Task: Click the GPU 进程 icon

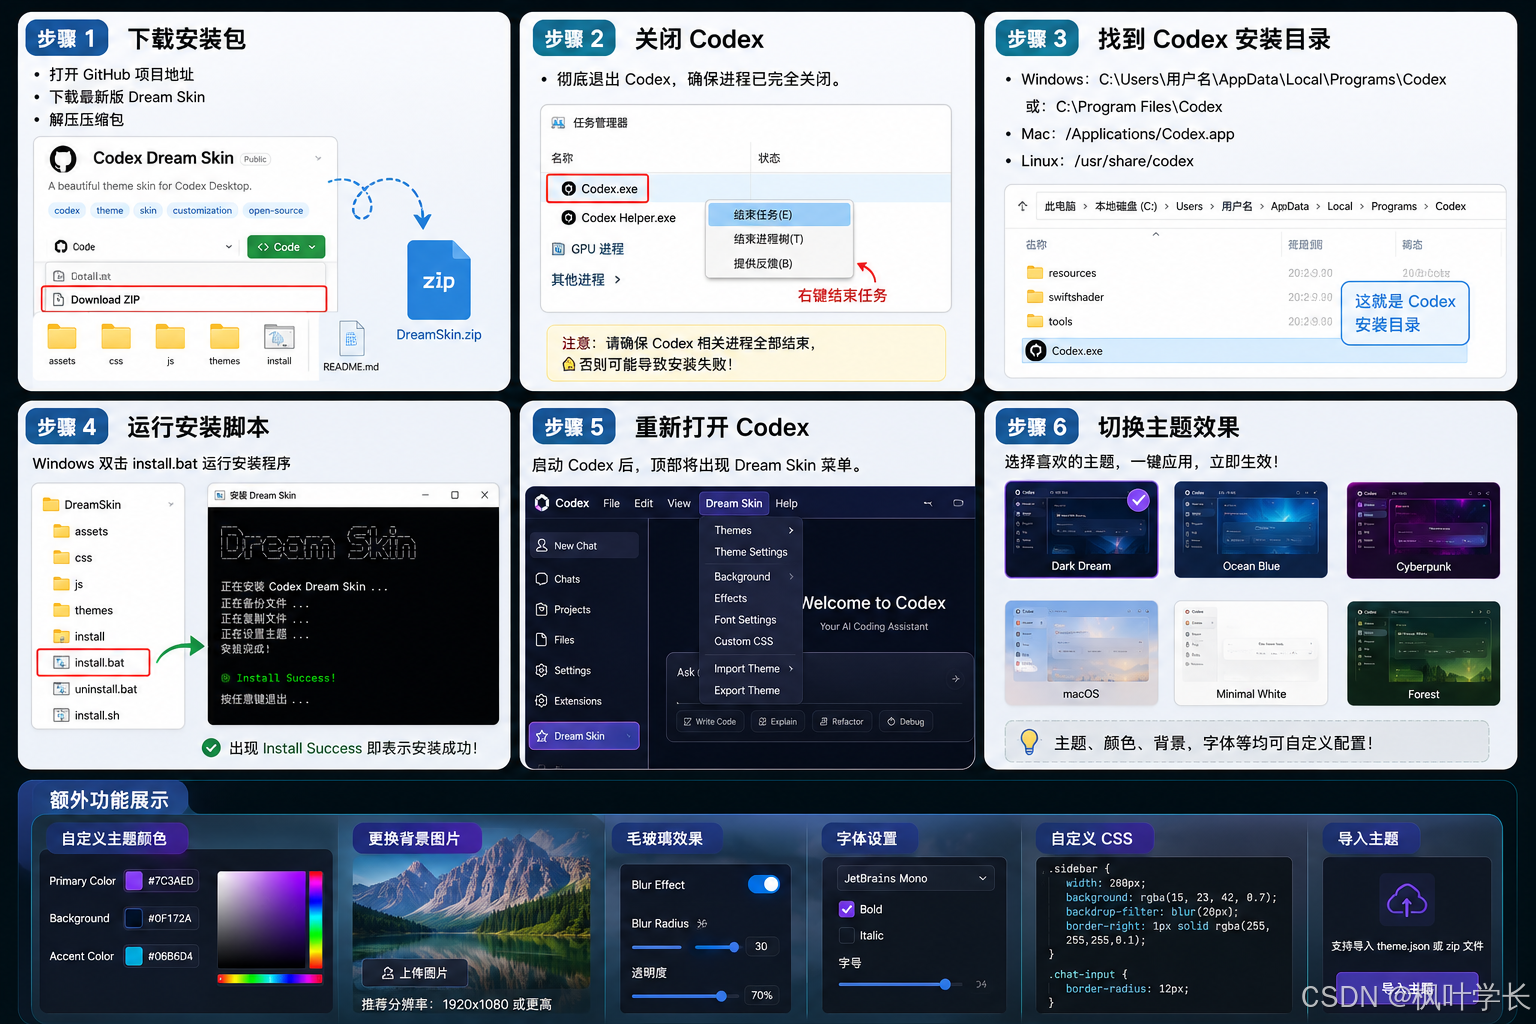Action: (559, 249)
